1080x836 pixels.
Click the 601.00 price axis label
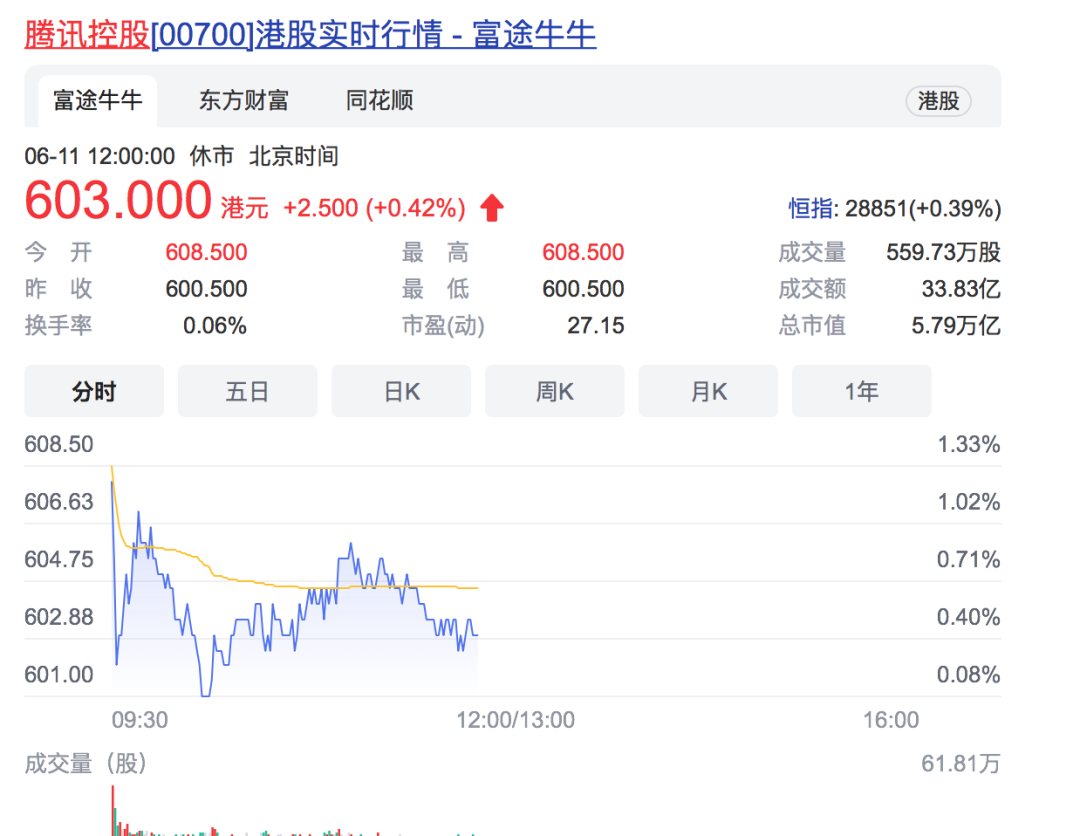tap(59, 674)
